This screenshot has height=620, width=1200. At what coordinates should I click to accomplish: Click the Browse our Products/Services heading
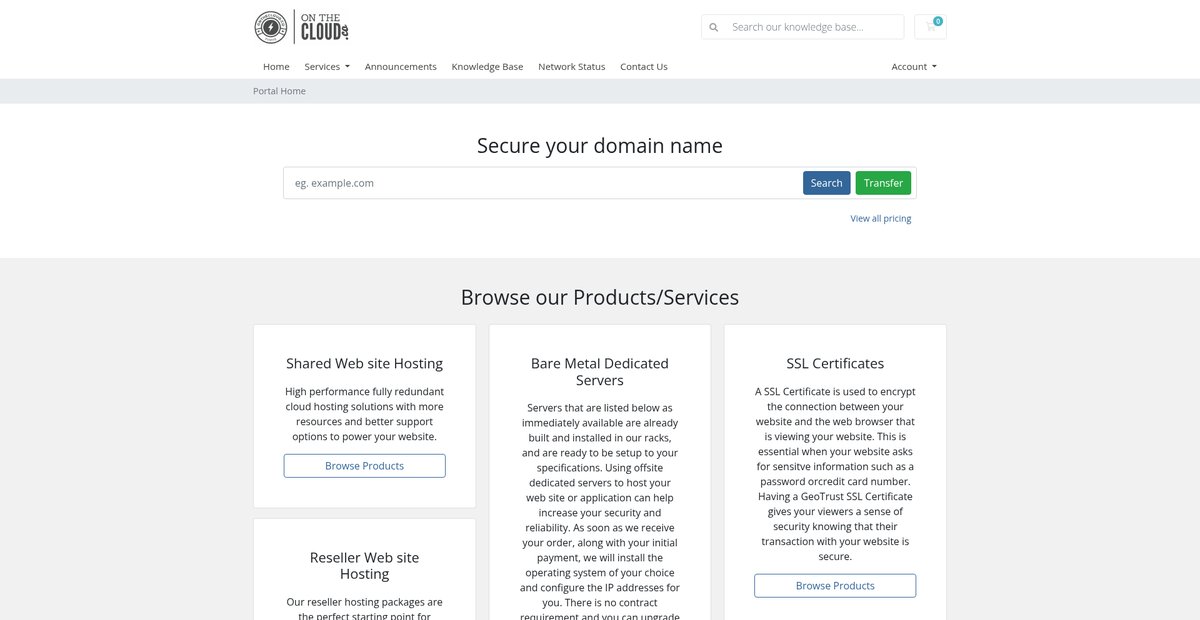[x=600, y=297]
